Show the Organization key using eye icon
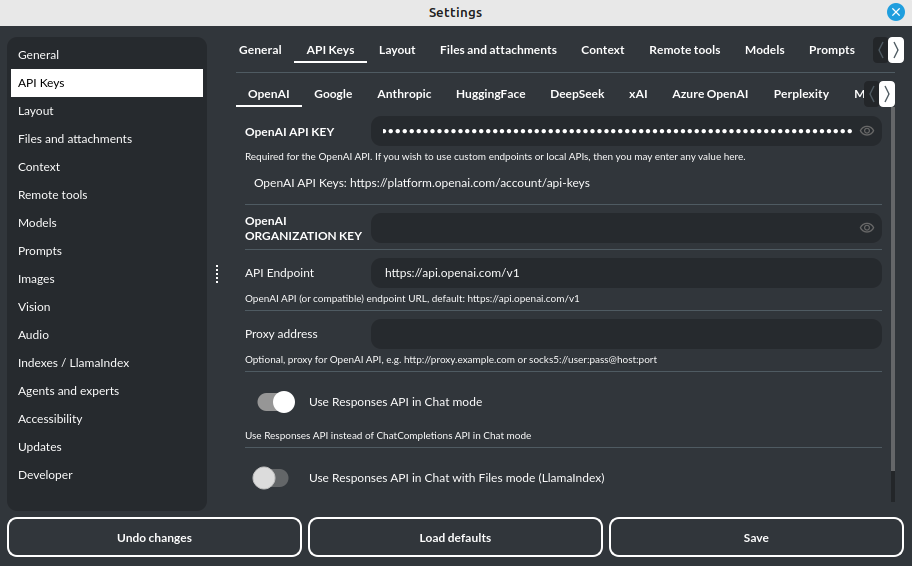Screen dimensions: 912x566 tap(867, 228)
